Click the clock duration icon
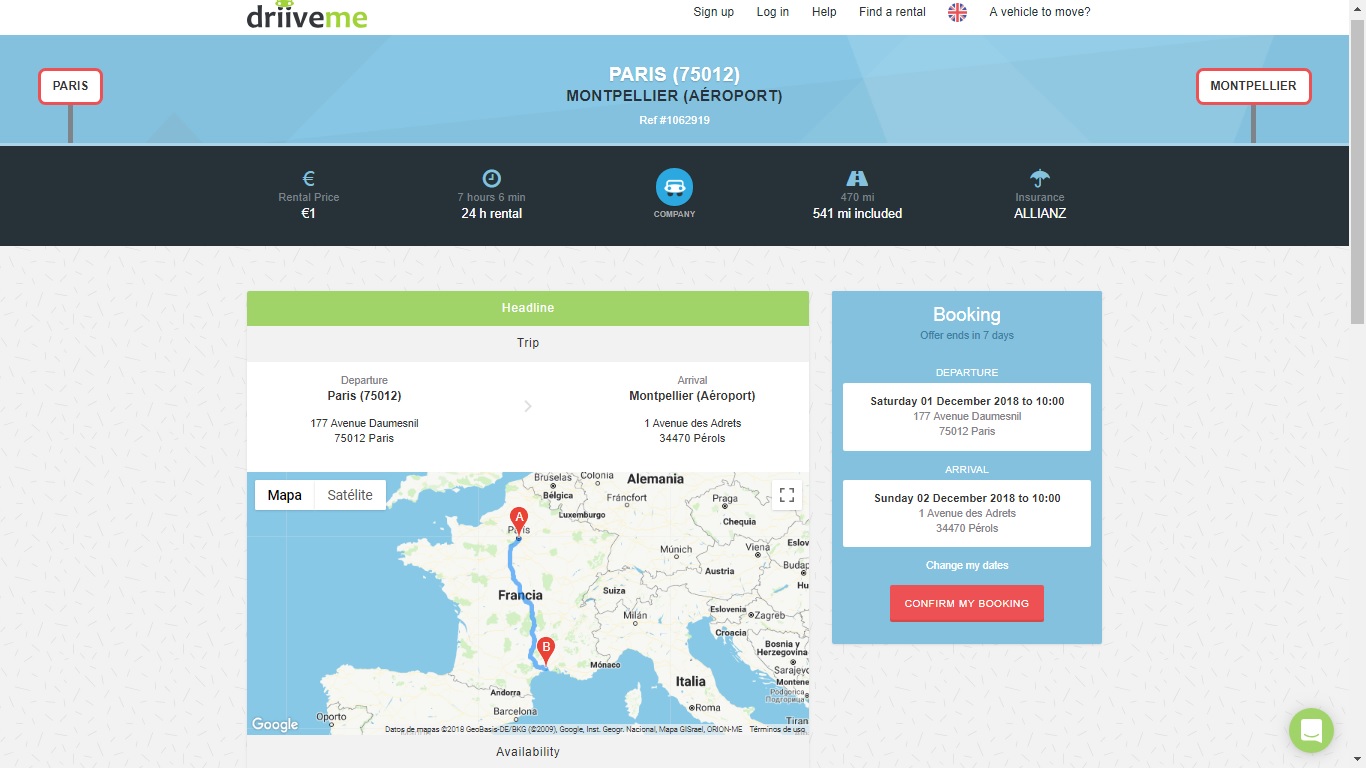This screenshot has height=768, width=1366. [x=491, y=178]
